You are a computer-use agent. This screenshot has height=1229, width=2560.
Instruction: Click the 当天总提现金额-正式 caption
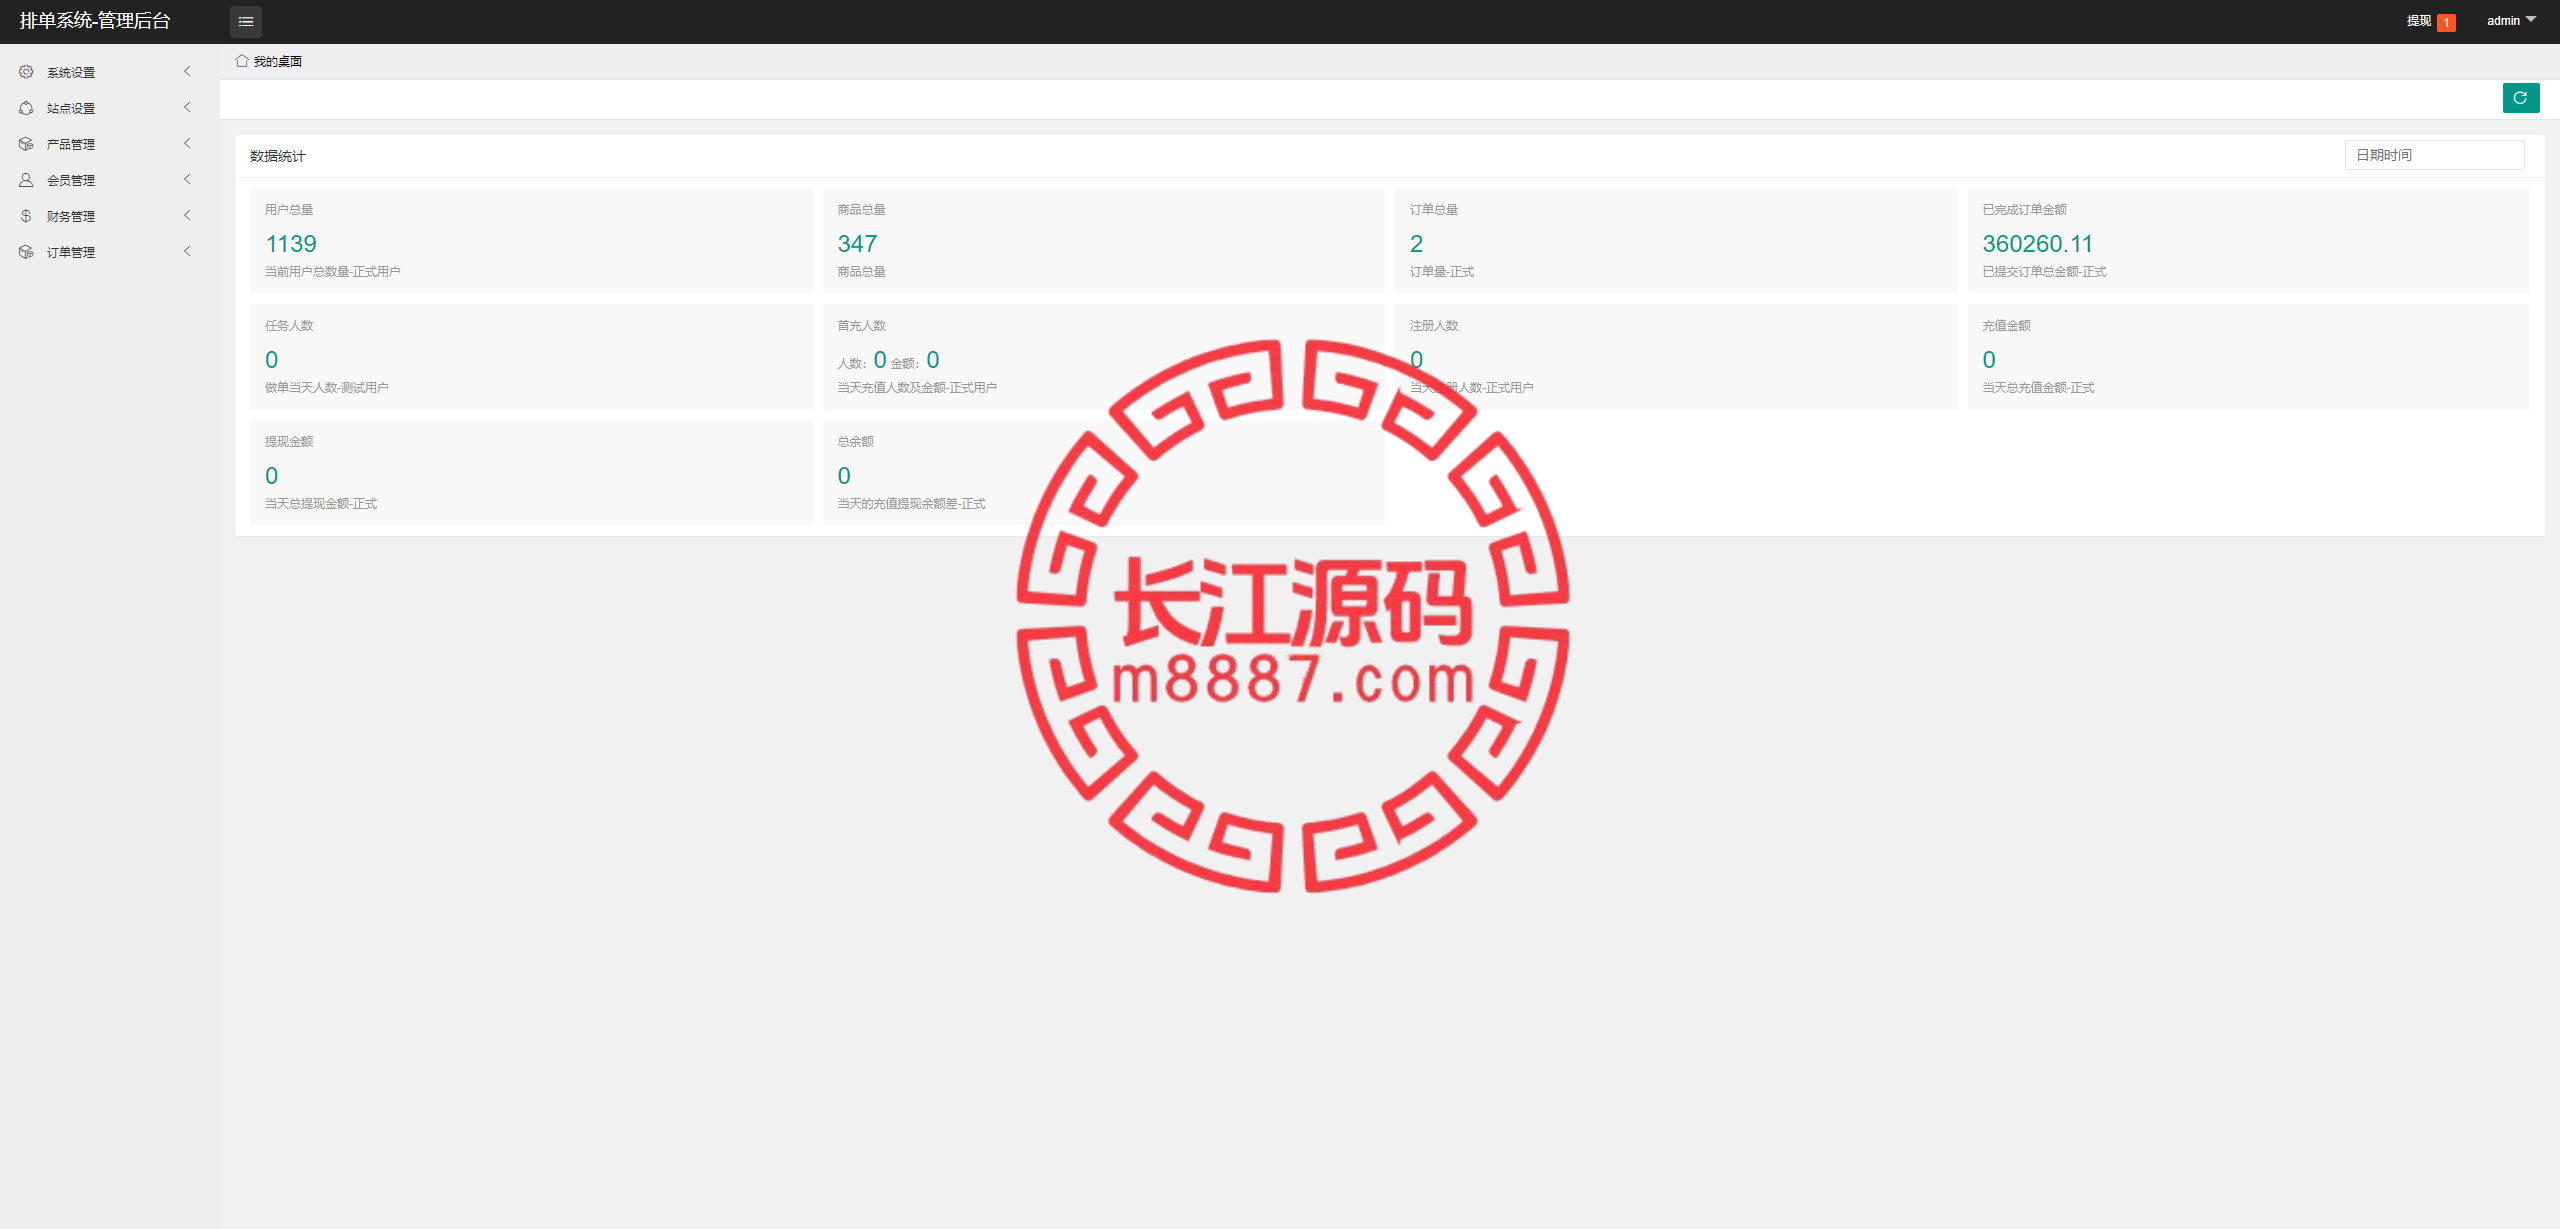point(321,504)
